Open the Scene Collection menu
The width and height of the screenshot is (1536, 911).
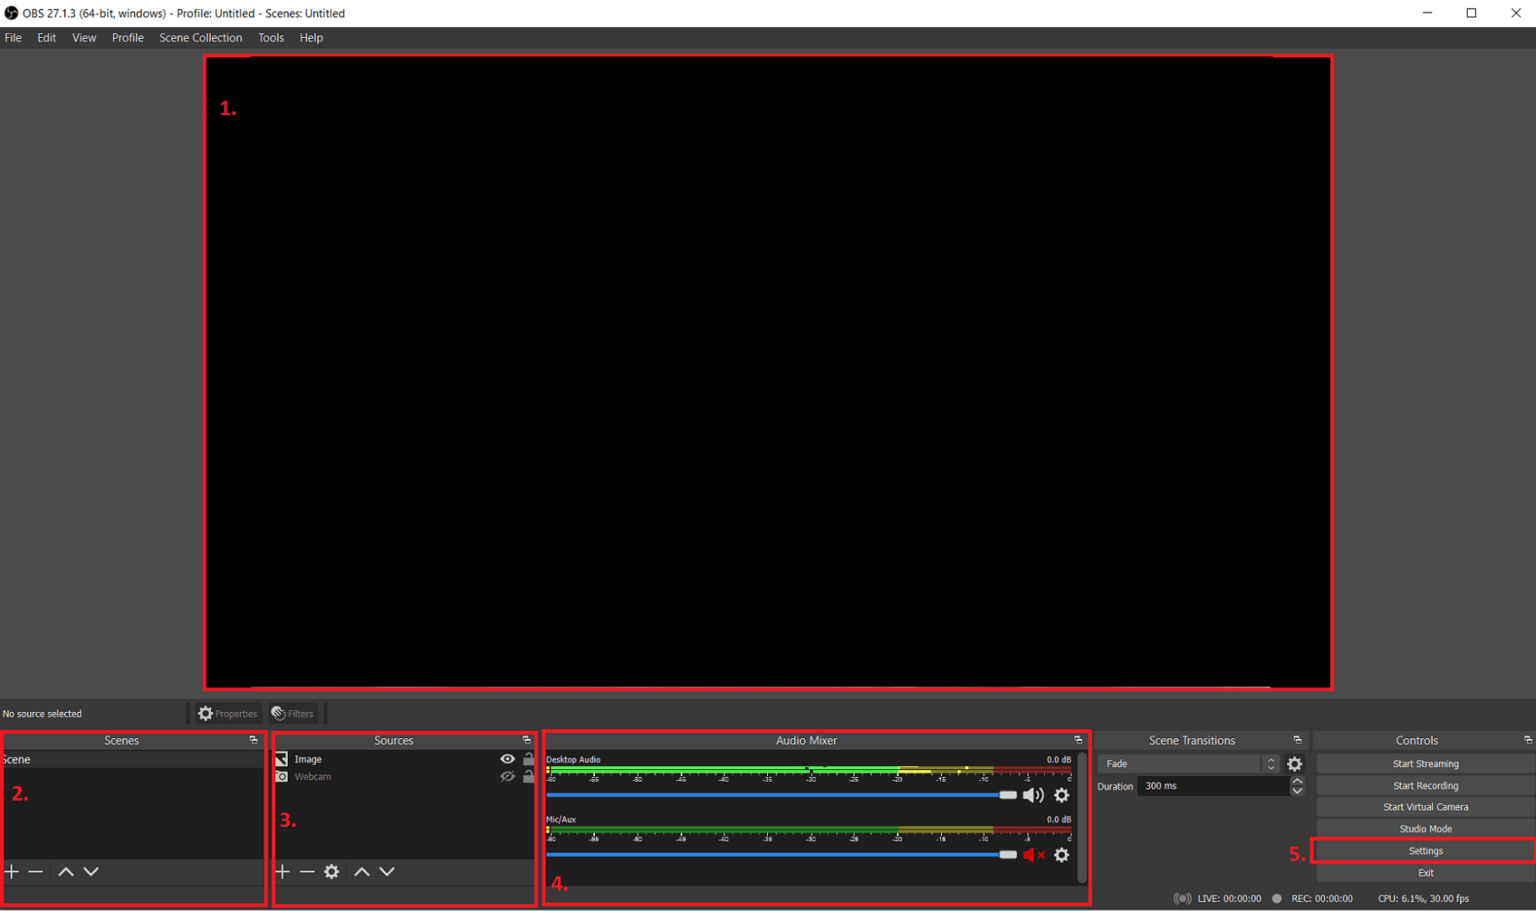pyautogui.click(x=200, y=38)
